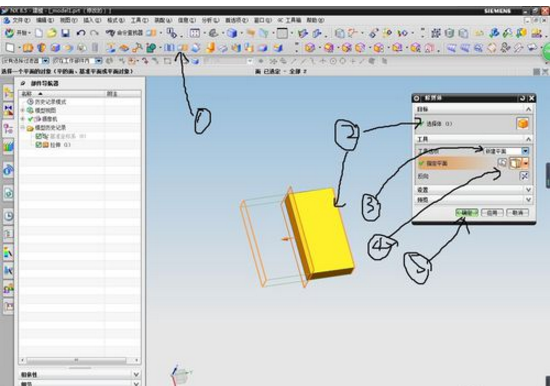
Task: Open the yellow folder Open-file icon
Action: click(x=52, y=33)
